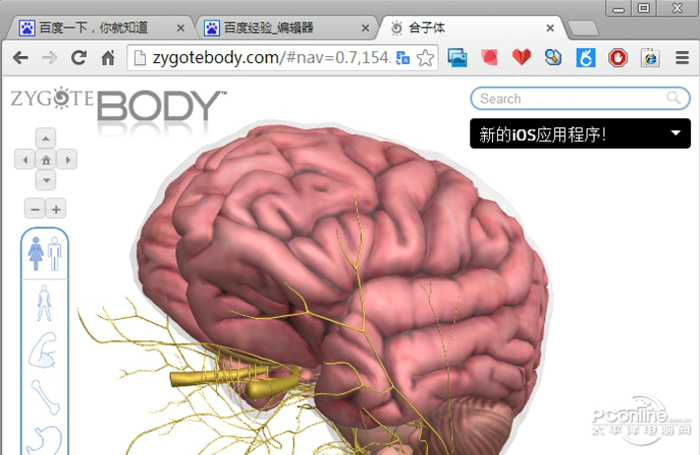The width and height of the screenshot is (700, 455).
Task: Switch to 百度一下，你就知道 tab
Action: tap(102, 28)
